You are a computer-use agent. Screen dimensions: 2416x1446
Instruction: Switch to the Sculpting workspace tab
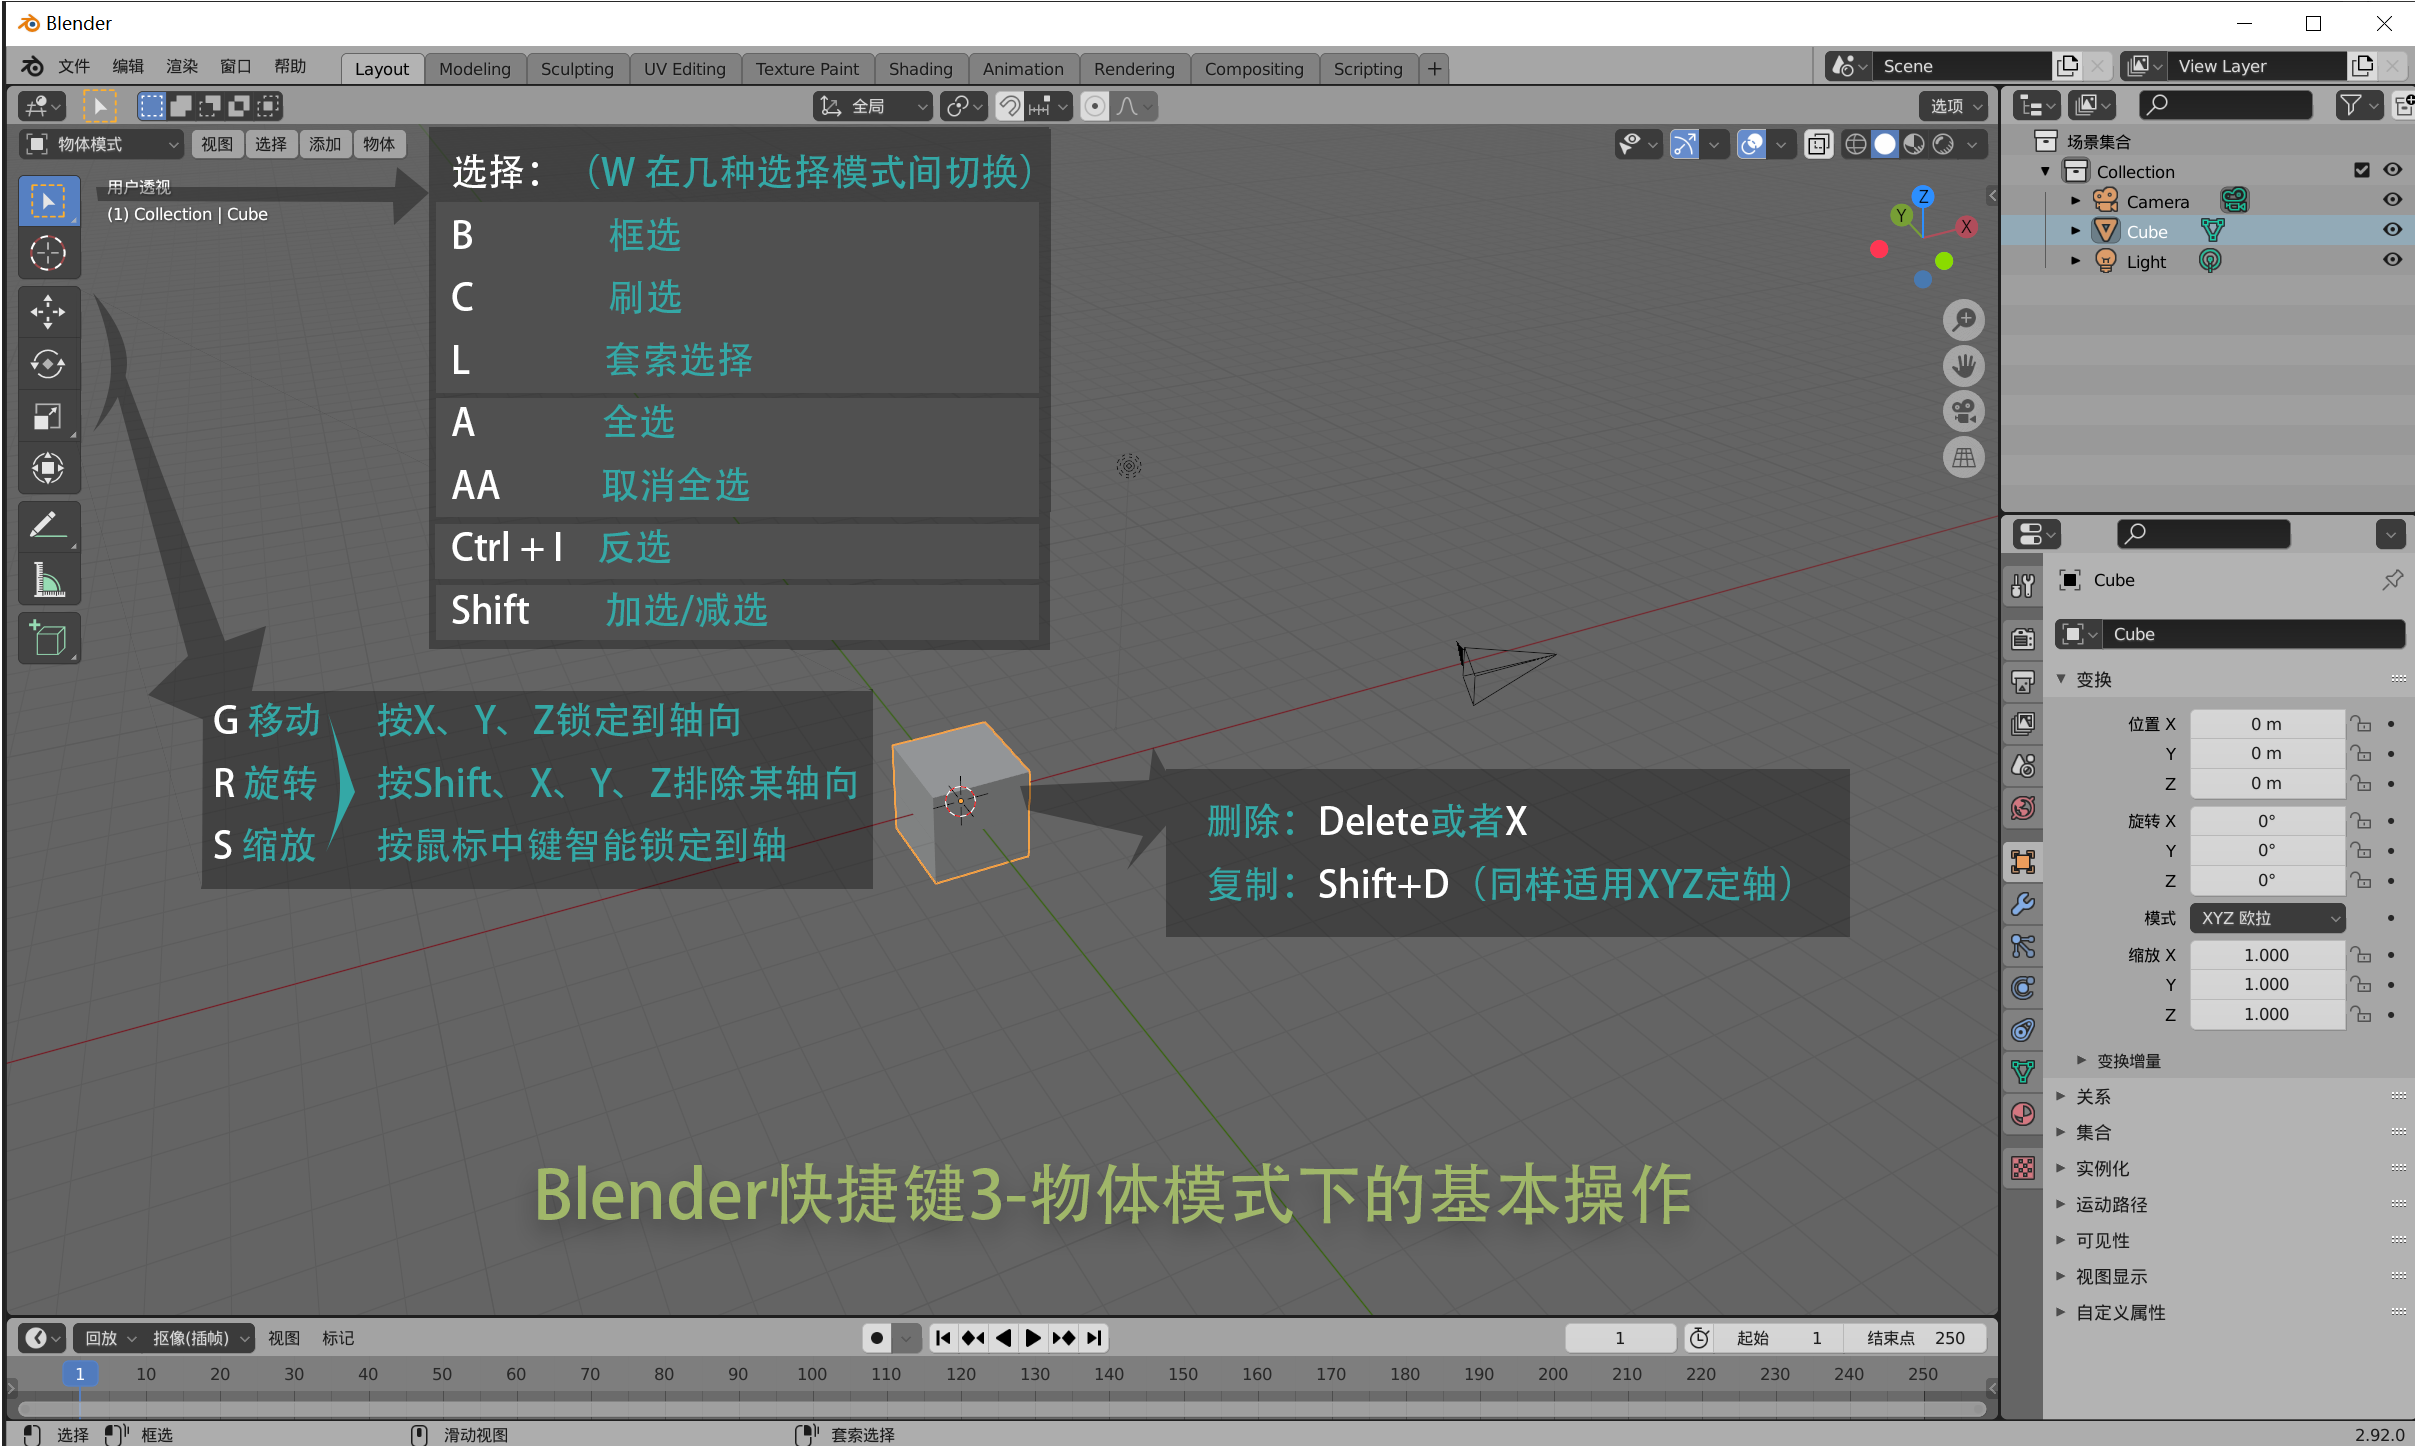click(576, 68)
